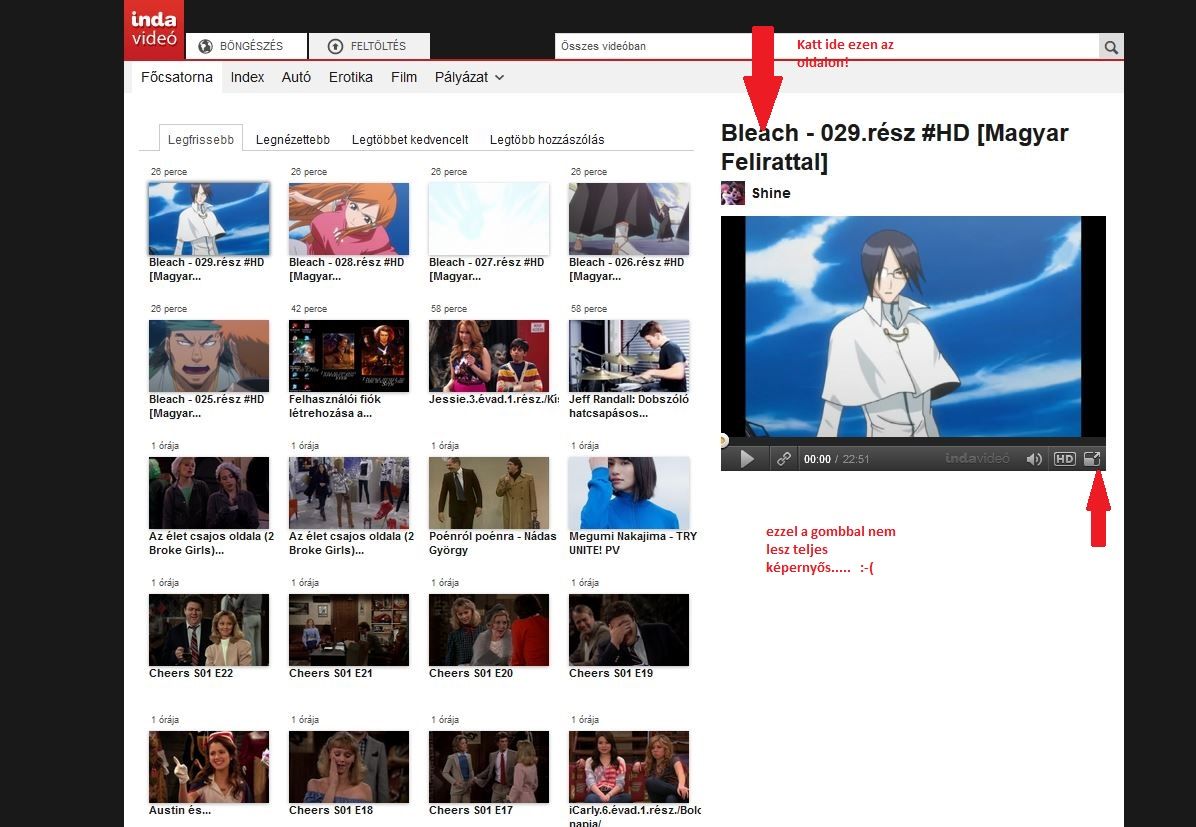Open the Bleach - 025.rész thumbnail
The height and width of the screenshot is (827, 1196).
point(209,356)
